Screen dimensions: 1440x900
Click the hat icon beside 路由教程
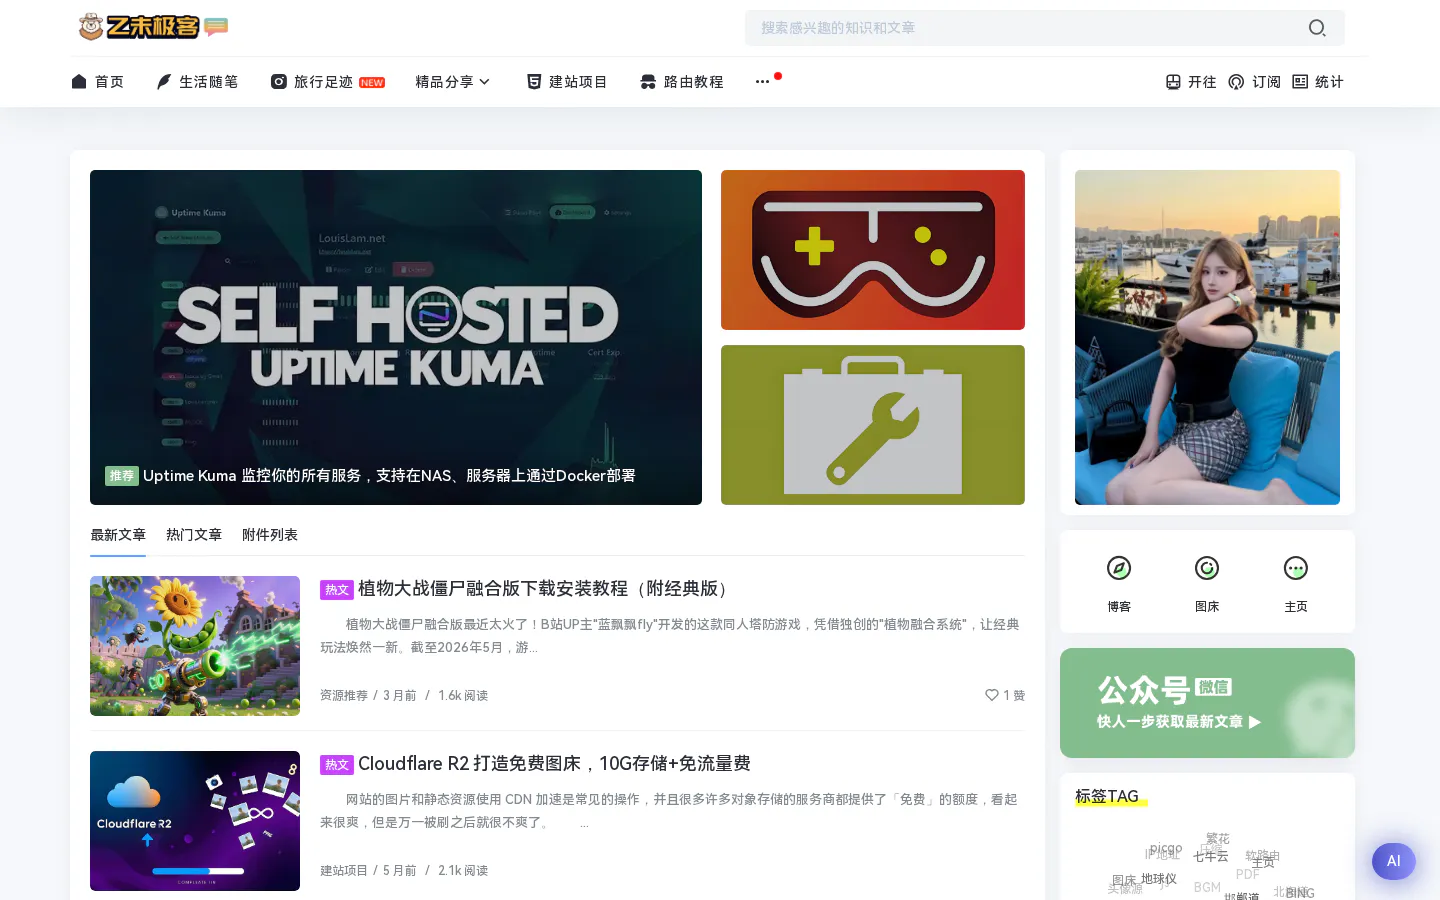coord(648,82)
